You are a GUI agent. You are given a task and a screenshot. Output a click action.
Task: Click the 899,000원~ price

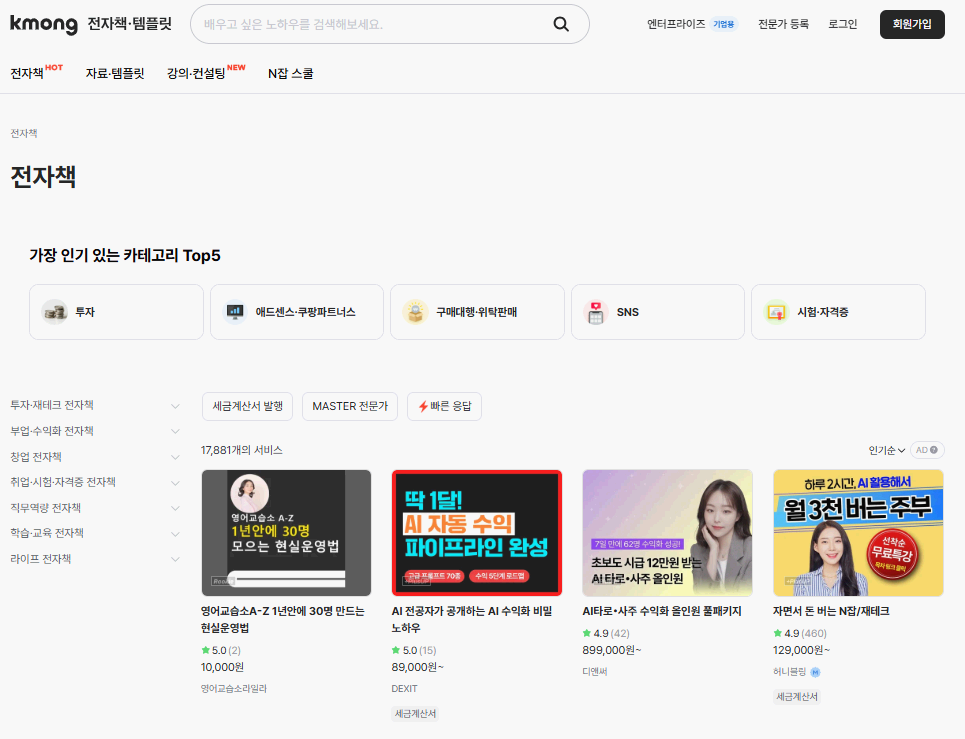pos(612,650)
